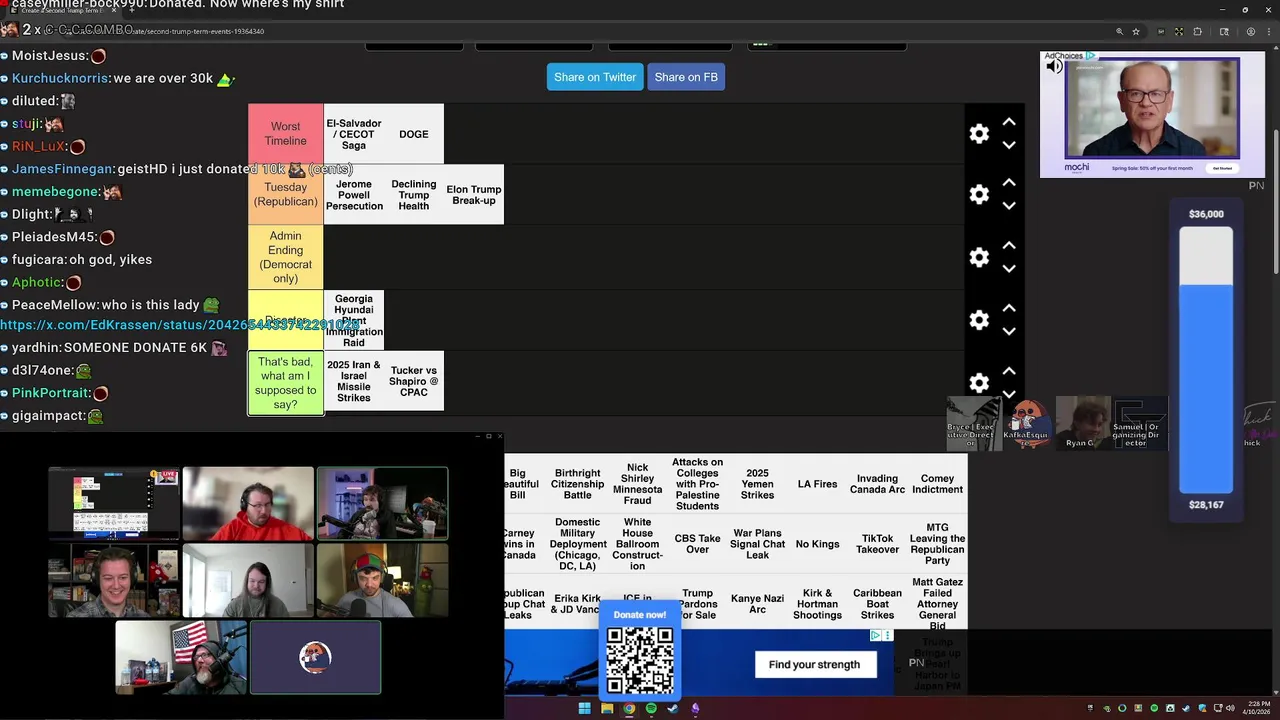The image size is (1280, 720).
Task: Select the Tucker vs Shapiro @ CPAC card
Action: pos(414,381)
